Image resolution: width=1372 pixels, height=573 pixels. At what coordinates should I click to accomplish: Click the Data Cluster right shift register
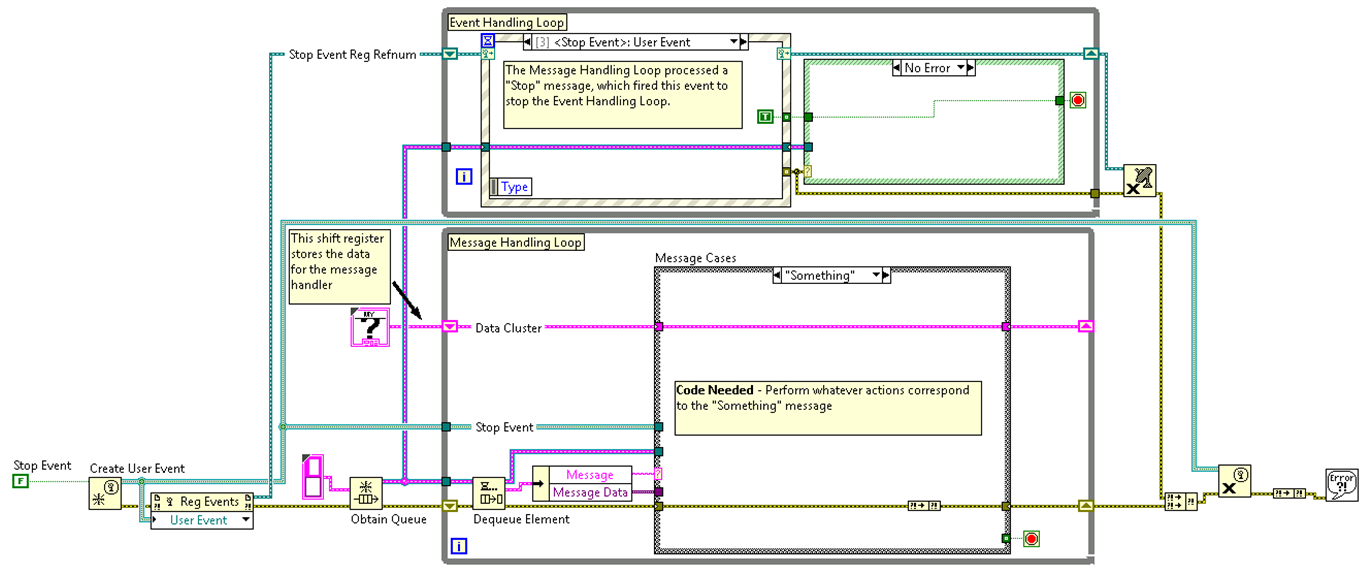(1086, 326)
